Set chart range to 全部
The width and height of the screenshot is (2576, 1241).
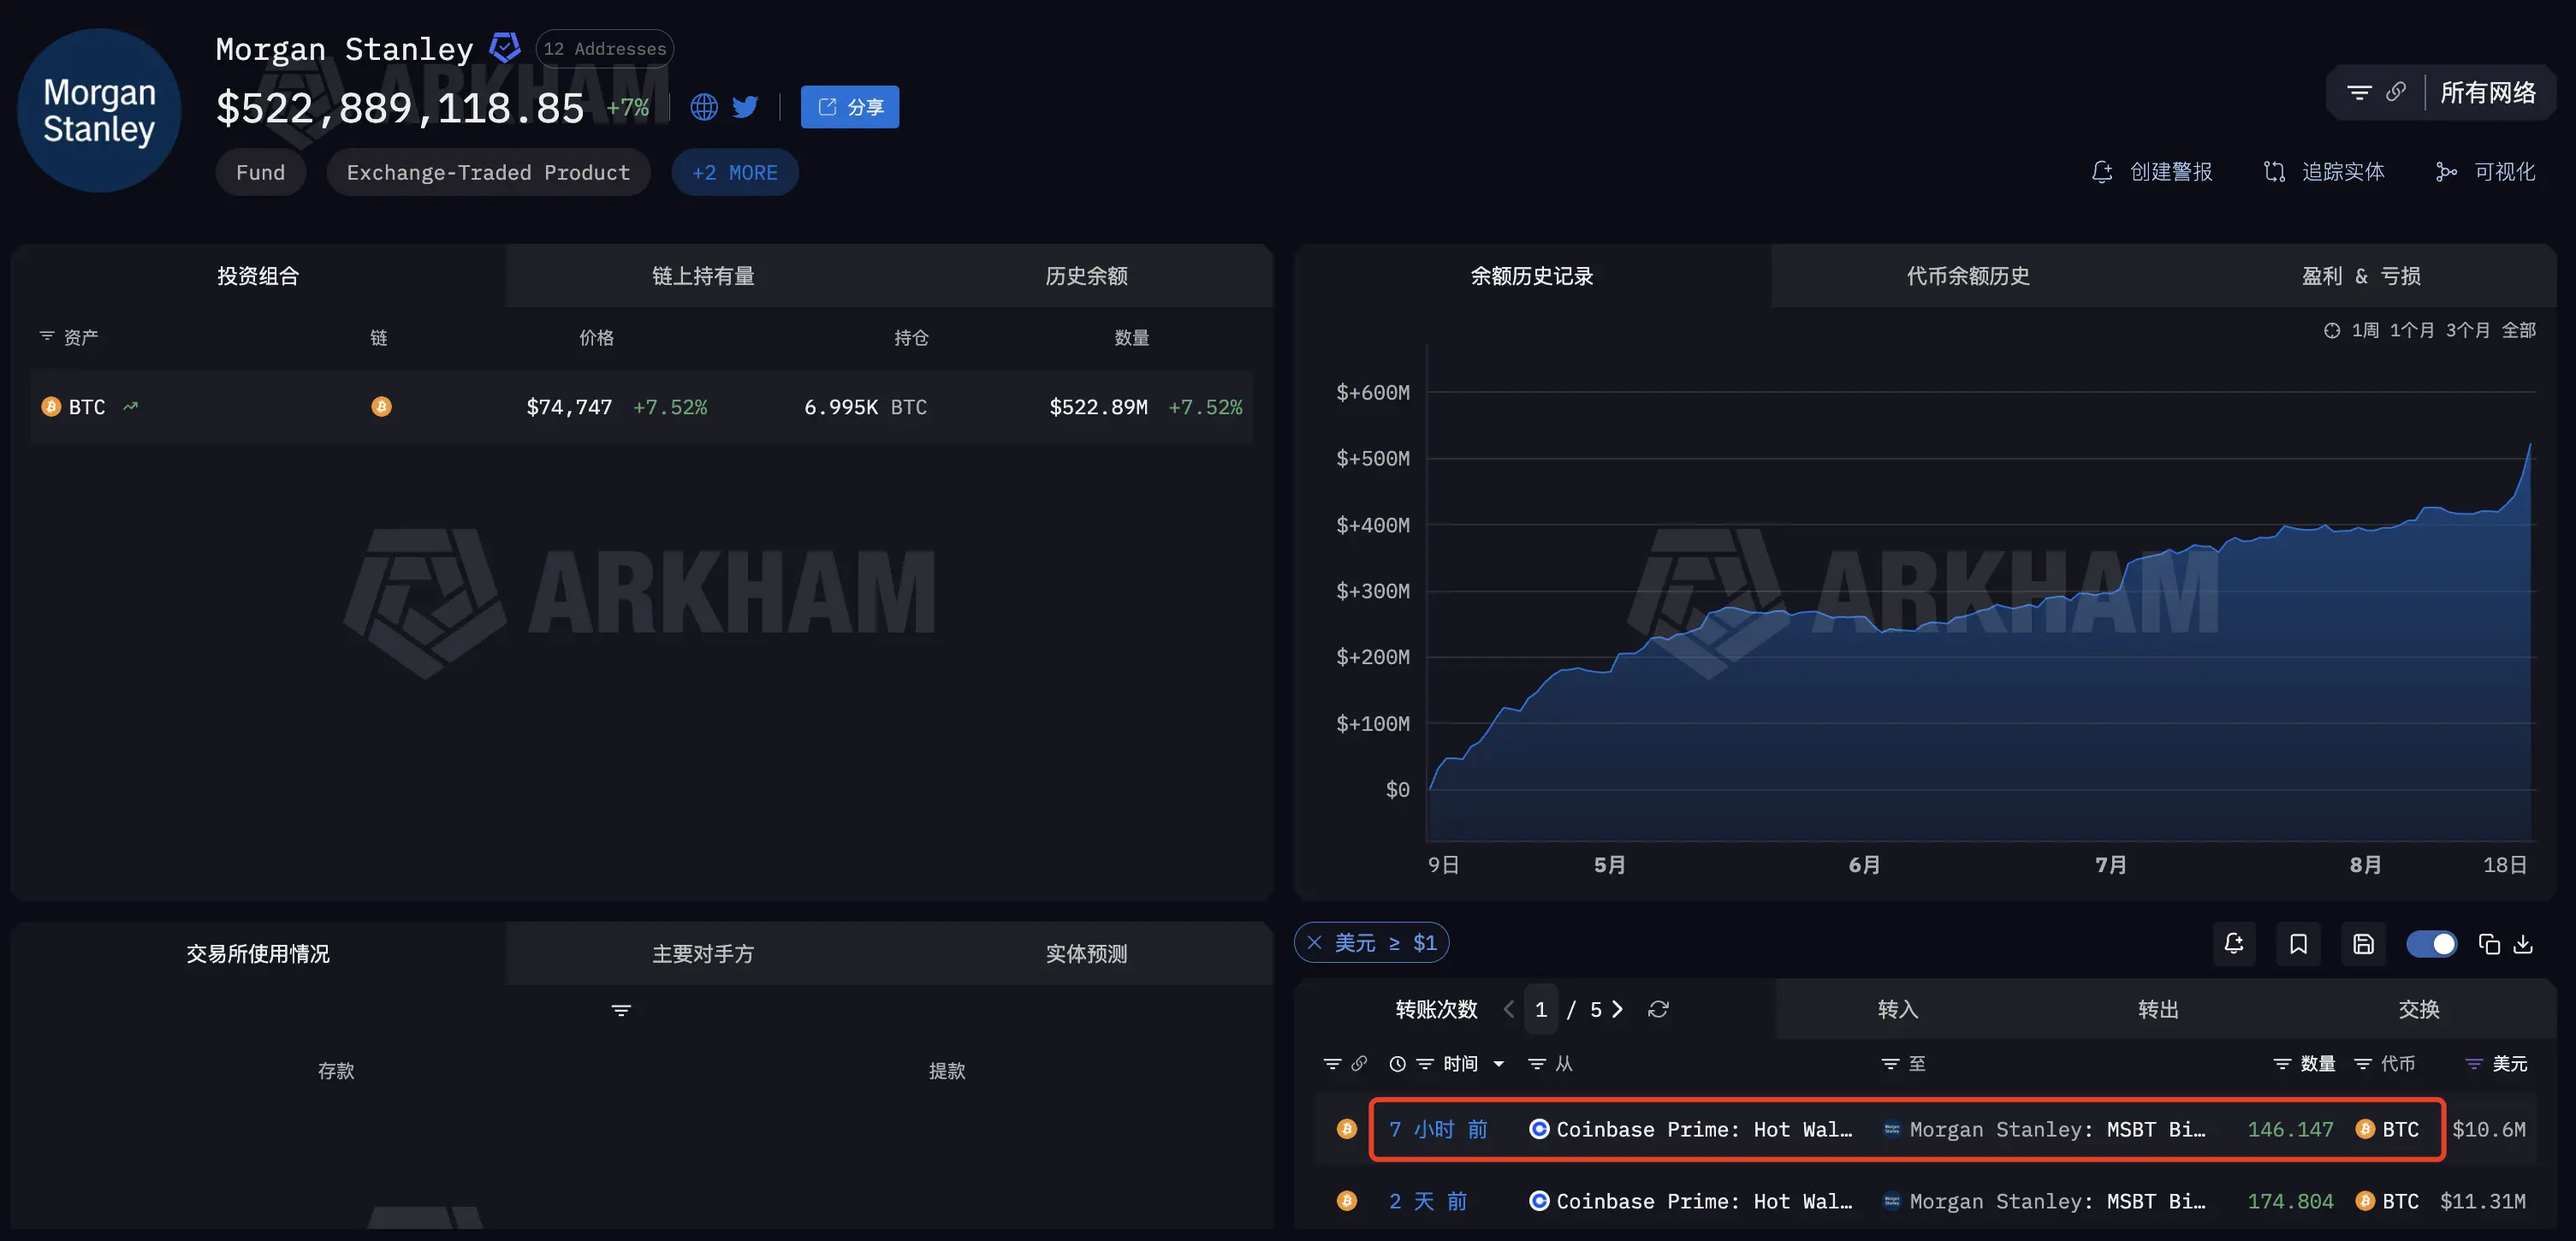click(2519, 330)
